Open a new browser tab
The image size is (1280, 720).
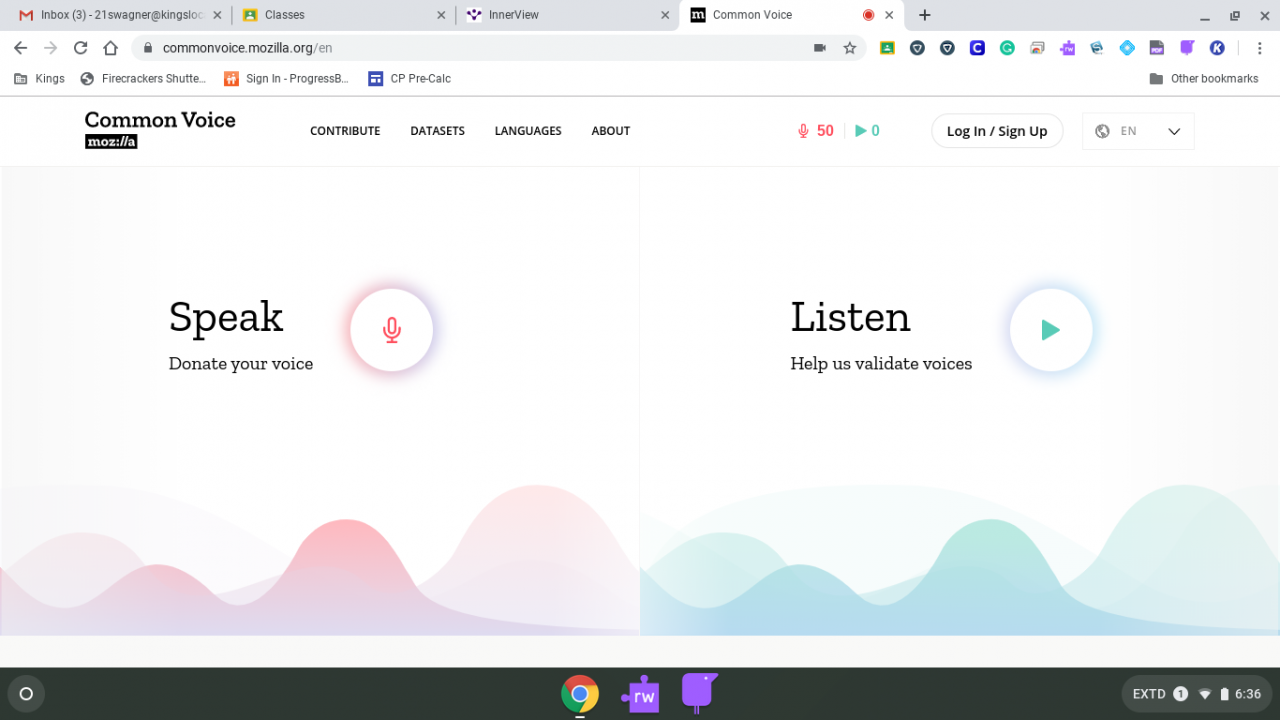(x=925, y=15)
